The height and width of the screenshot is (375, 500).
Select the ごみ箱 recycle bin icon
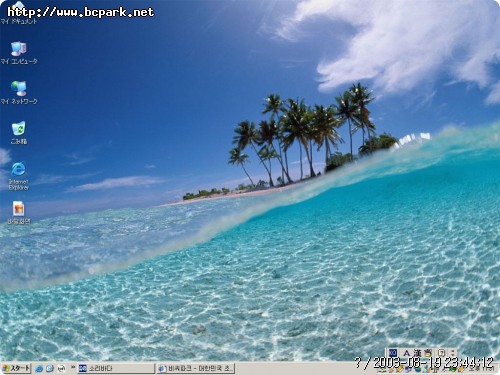pos(18,133)
